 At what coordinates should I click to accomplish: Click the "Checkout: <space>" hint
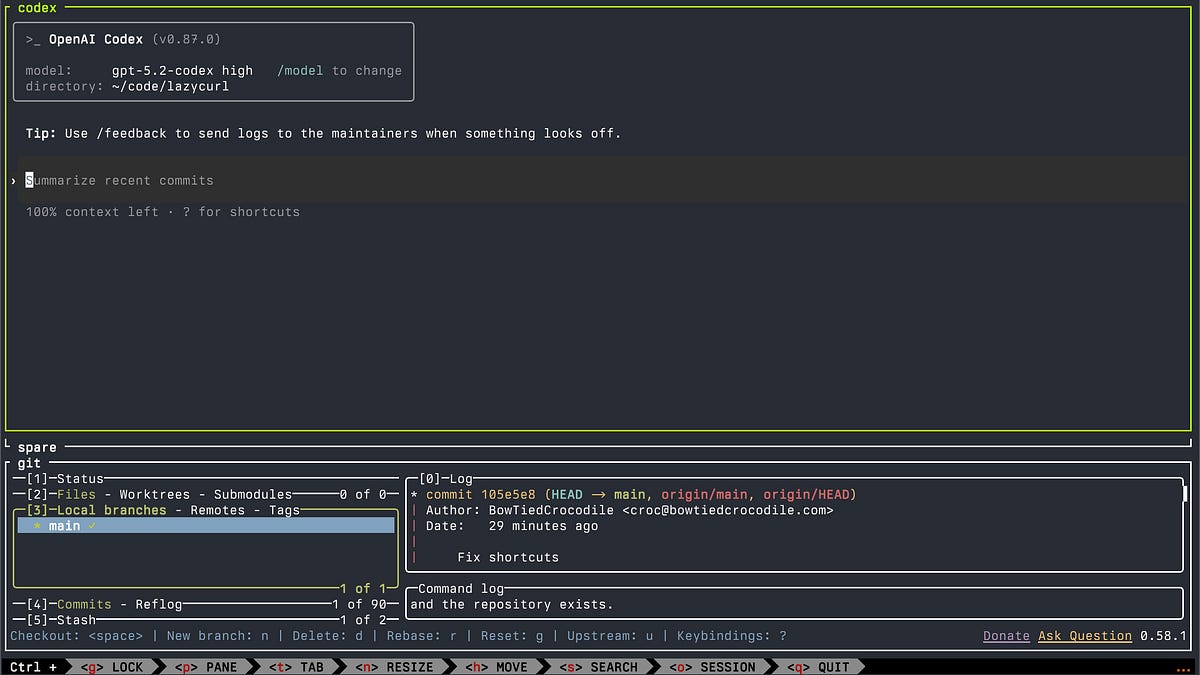[x=76, y=635]
